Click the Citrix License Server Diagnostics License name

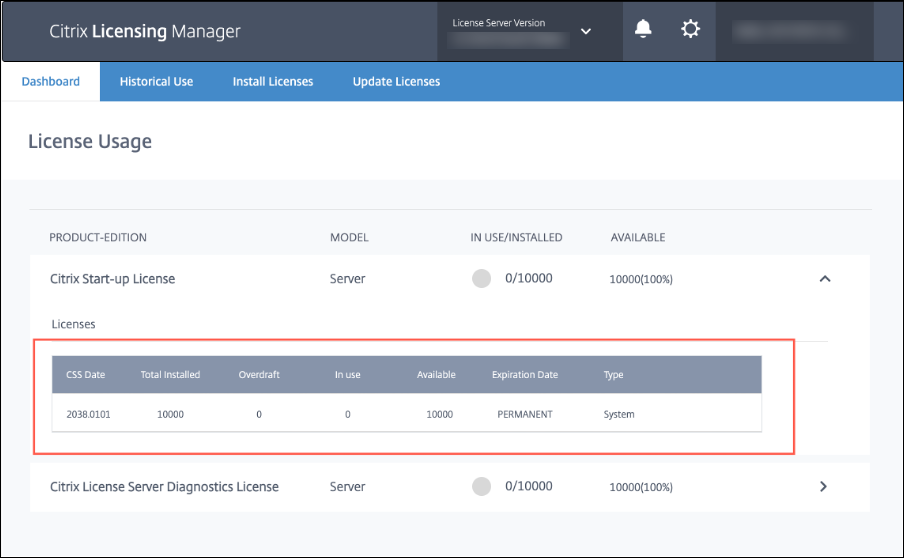coord(164,486)
